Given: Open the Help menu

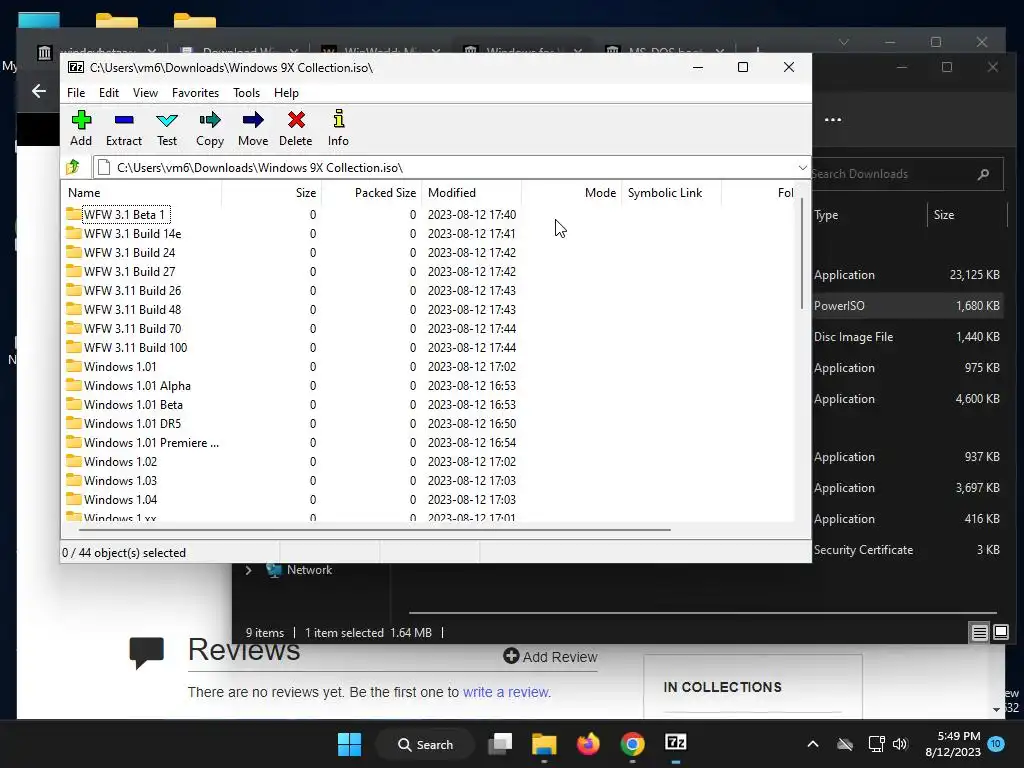Looking at the screenshot, I should 286,93.
